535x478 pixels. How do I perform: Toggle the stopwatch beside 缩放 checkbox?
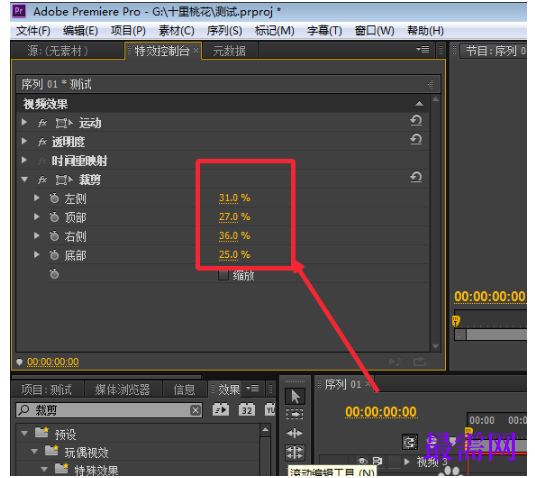[54, 274]
